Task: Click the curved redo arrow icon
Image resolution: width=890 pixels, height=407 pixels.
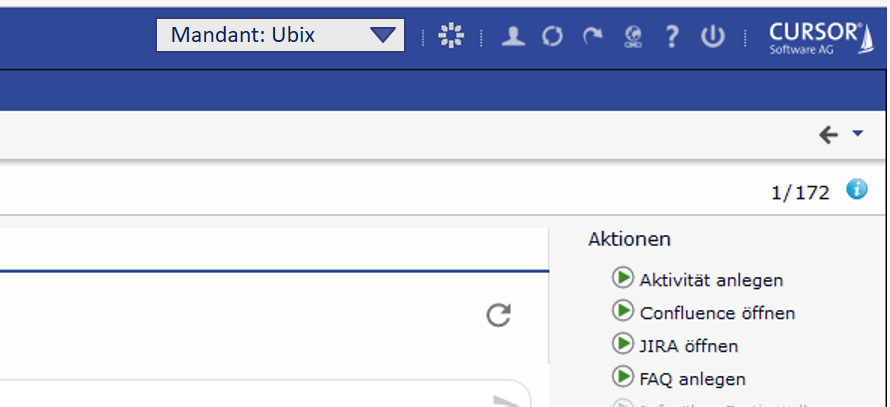Action: coord(593,37)
